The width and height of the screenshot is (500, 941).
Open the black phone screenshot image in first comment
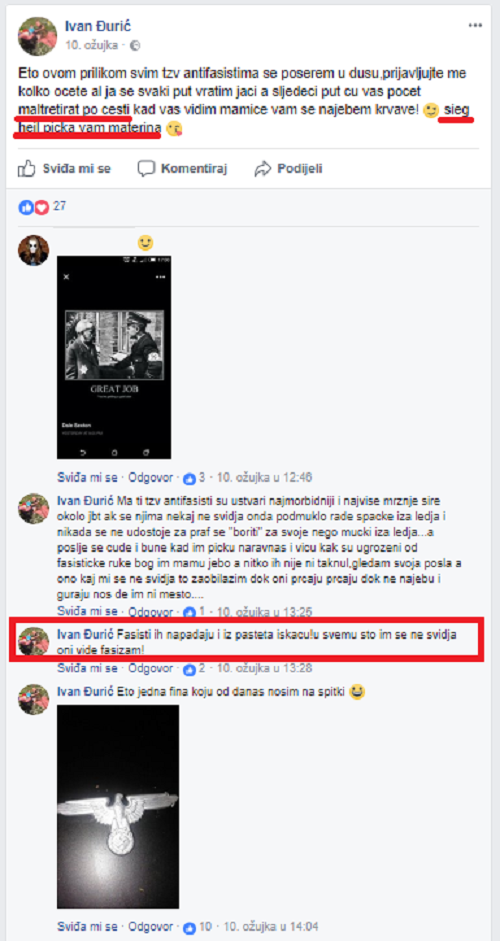coord(114,358)
